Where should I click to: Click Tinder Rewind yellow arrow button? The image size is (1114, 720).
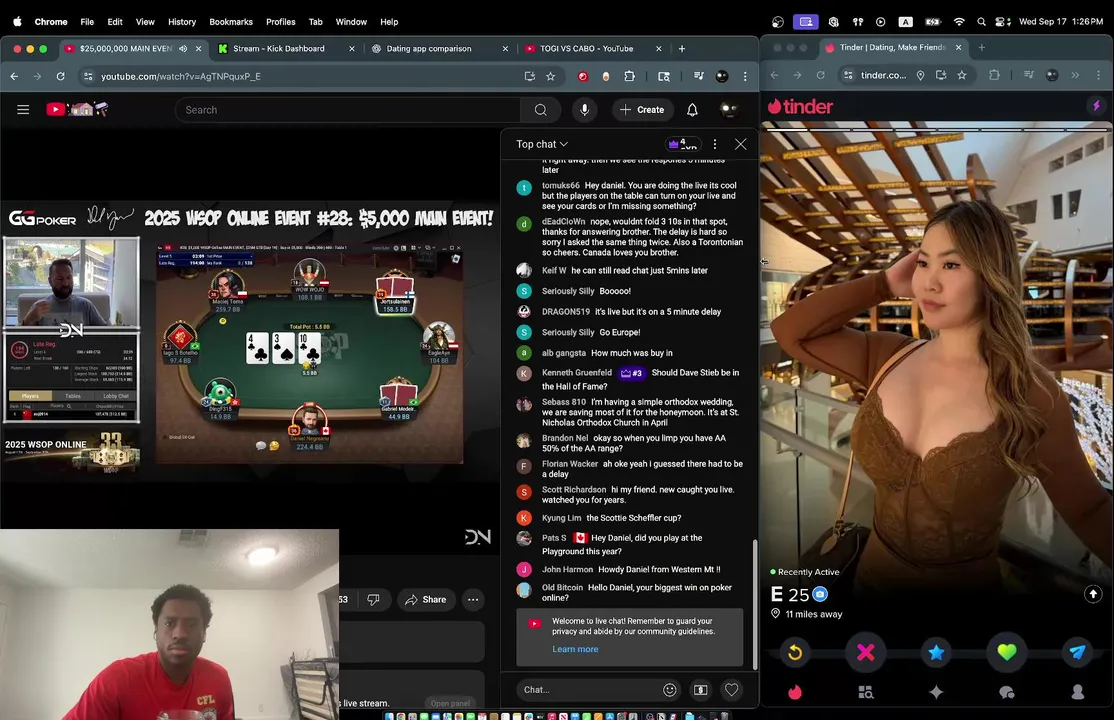tap(795, 652)
